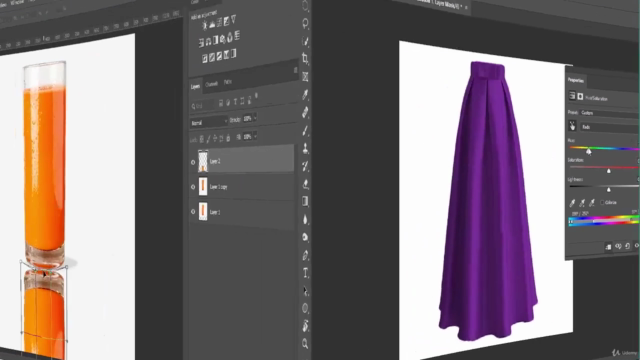
Task: Select the Frame tool
Action: tap(305, 77)
